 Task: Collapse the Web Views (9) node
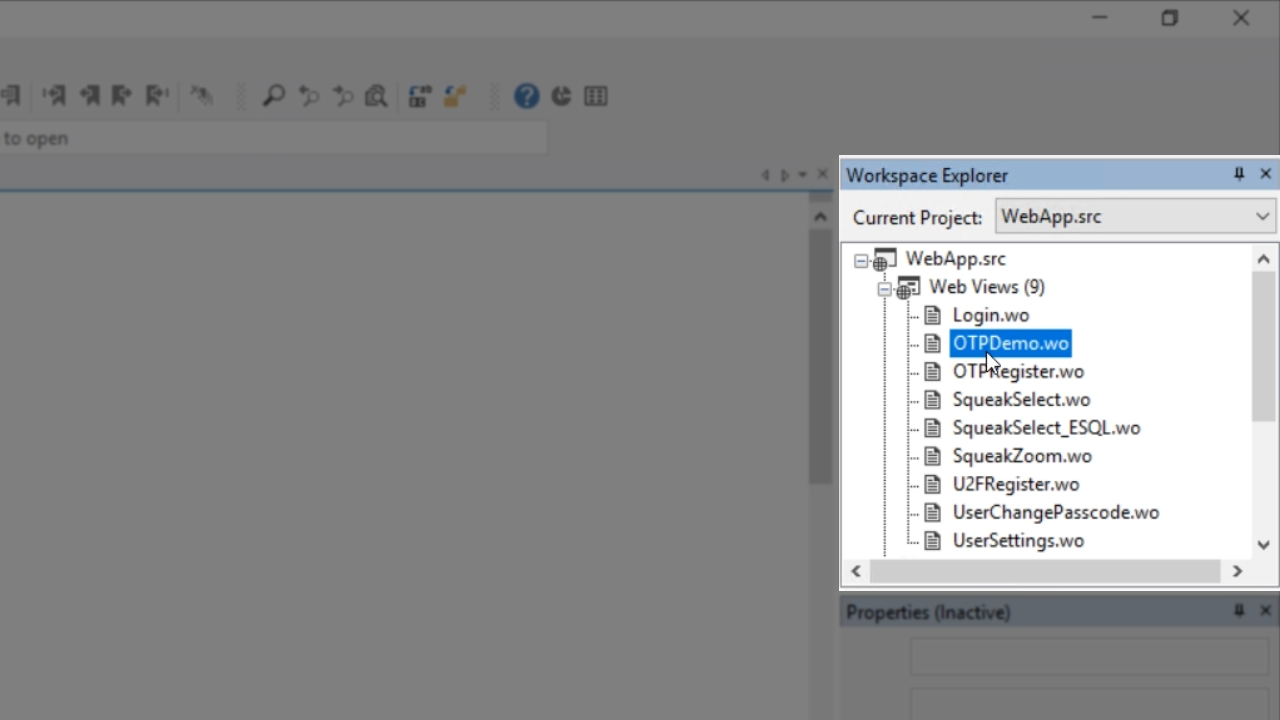(x=884, y=289)
